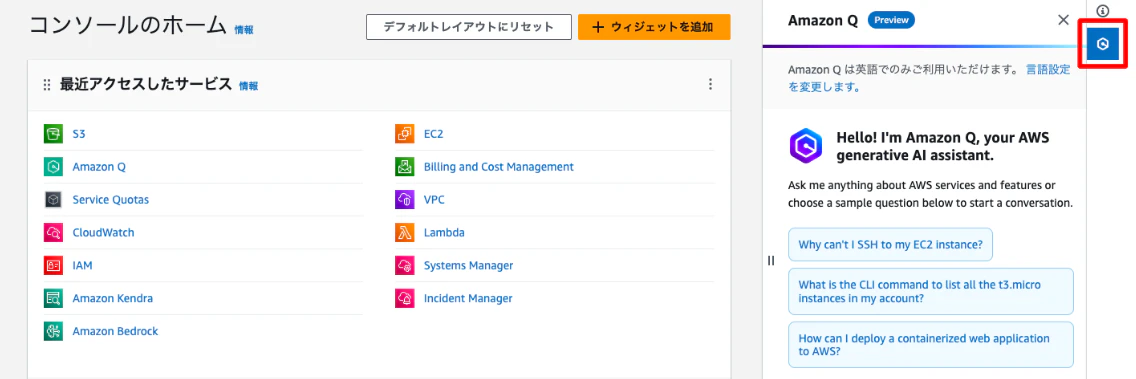Image resolution: width=1136 pixels, height=379 pixels.
Task: Open the Amazon Q service link
Action: (99, 167)
